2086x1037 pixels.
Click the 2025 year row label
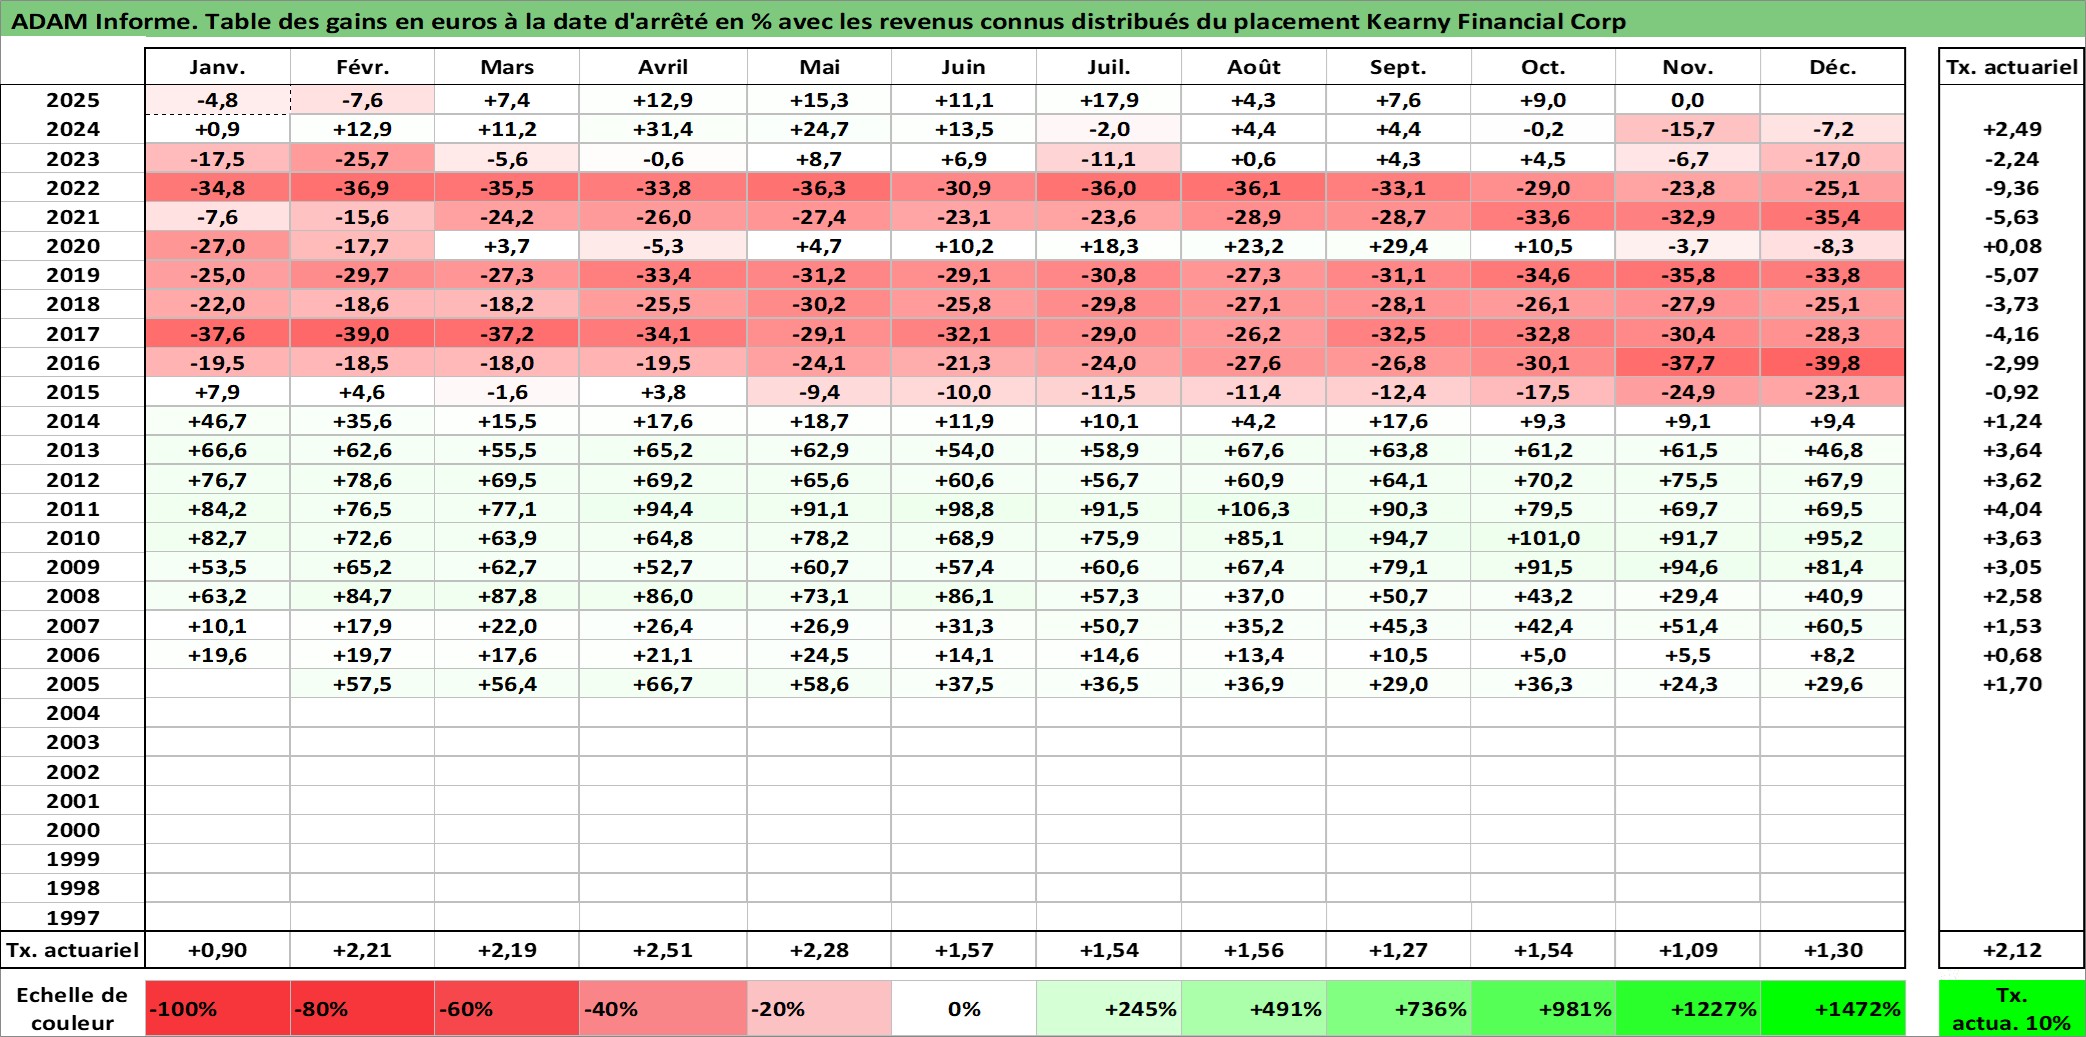pos(73,100)
